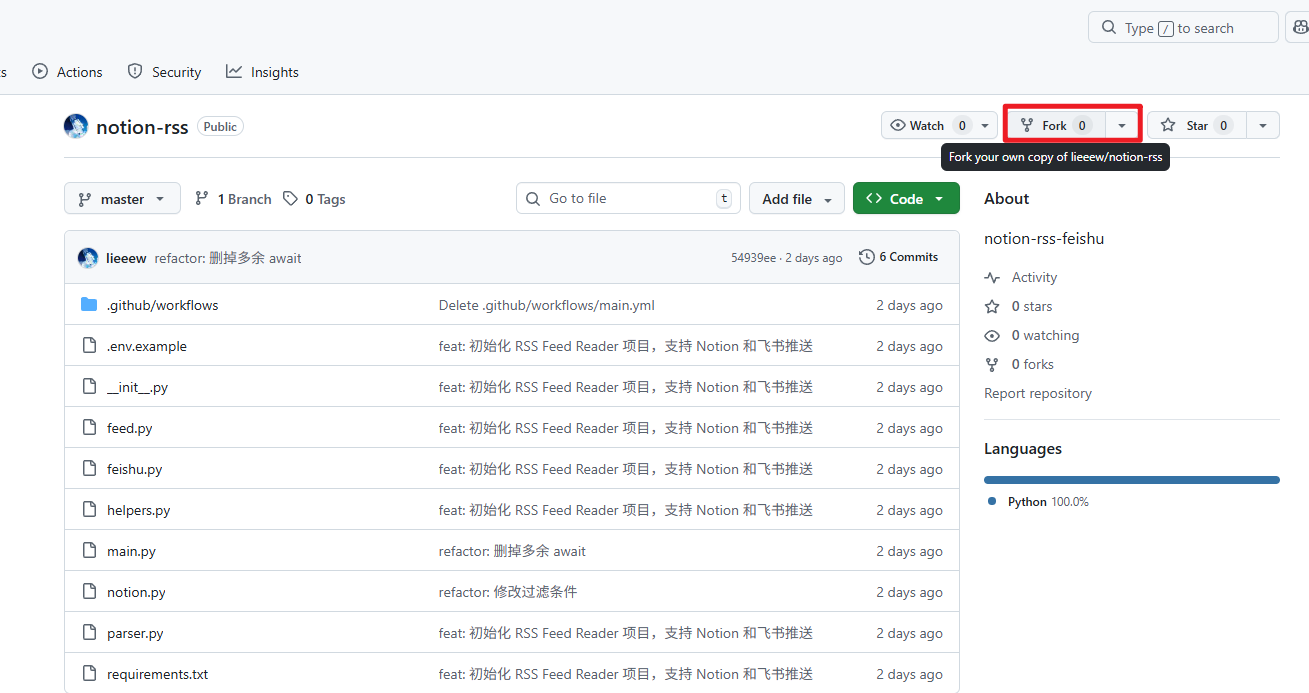This screenshot has width=1309, height=693.
Task: Click the lieeew commit author avatar
Action: (88, 258)
